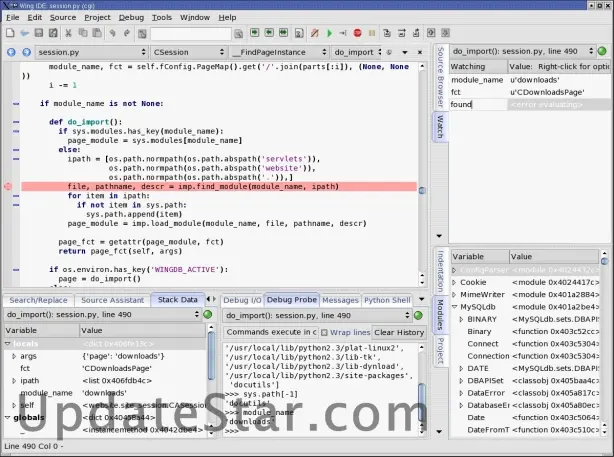
Task: Click the redo arrow icon
Action: point(126,33)
